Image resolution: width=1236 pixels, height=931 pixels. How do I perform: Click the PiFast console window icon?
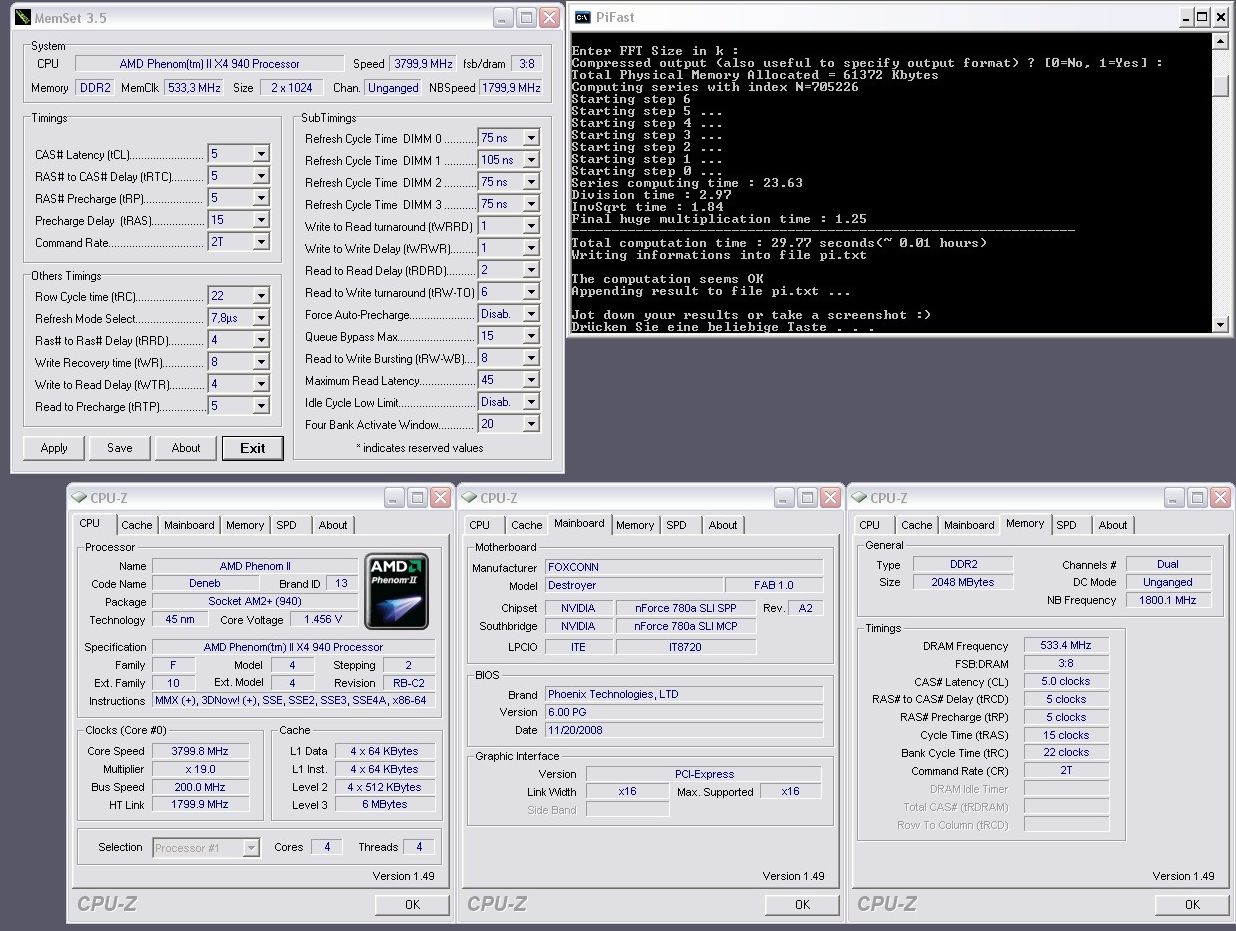(582, 17)
